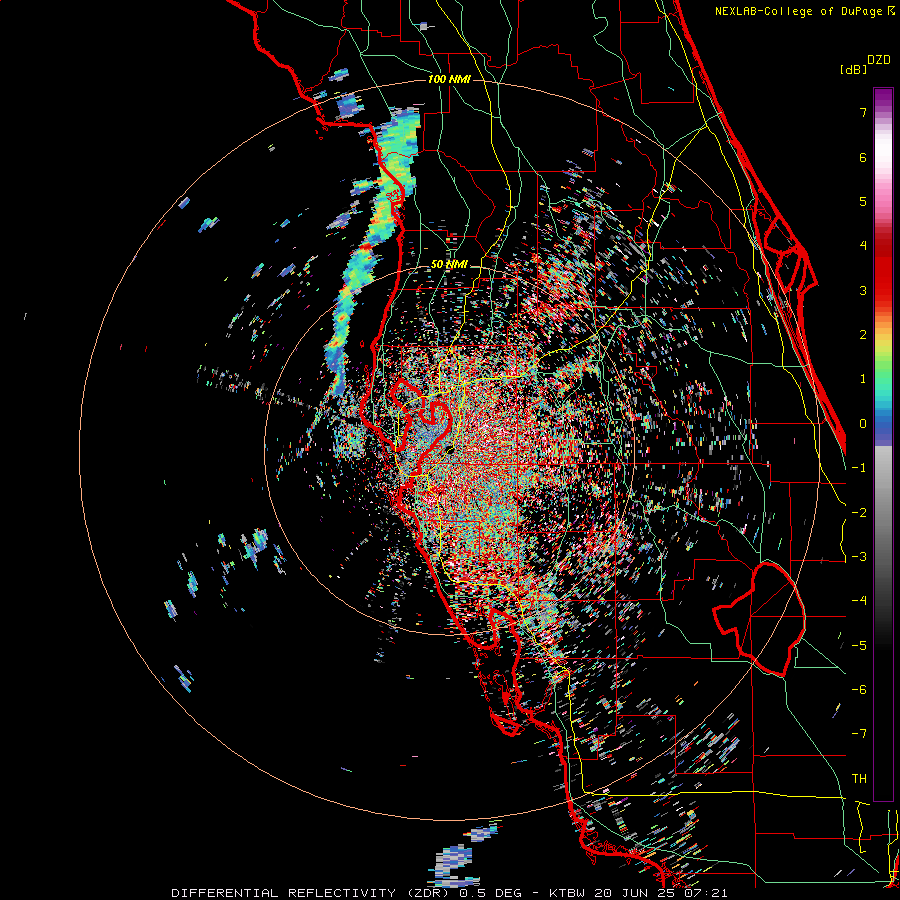The height and width of the screenshot is (900, 900).
Task: Click the colorbar value -1
Action: coord(859,468)
